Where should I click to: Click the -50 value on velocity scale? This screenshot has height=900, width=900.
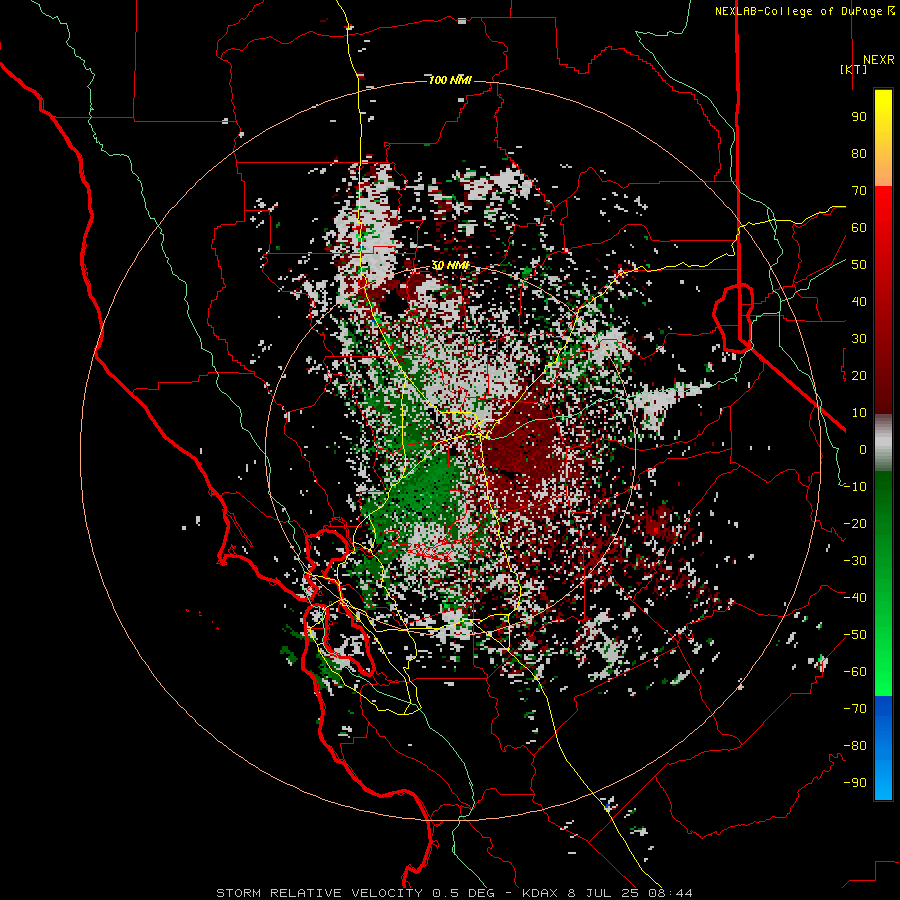point(855,635)
